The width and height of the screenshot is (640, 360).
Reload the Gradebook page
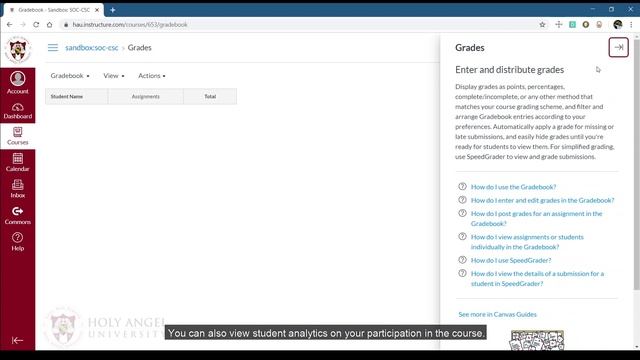tap(36, 24)
